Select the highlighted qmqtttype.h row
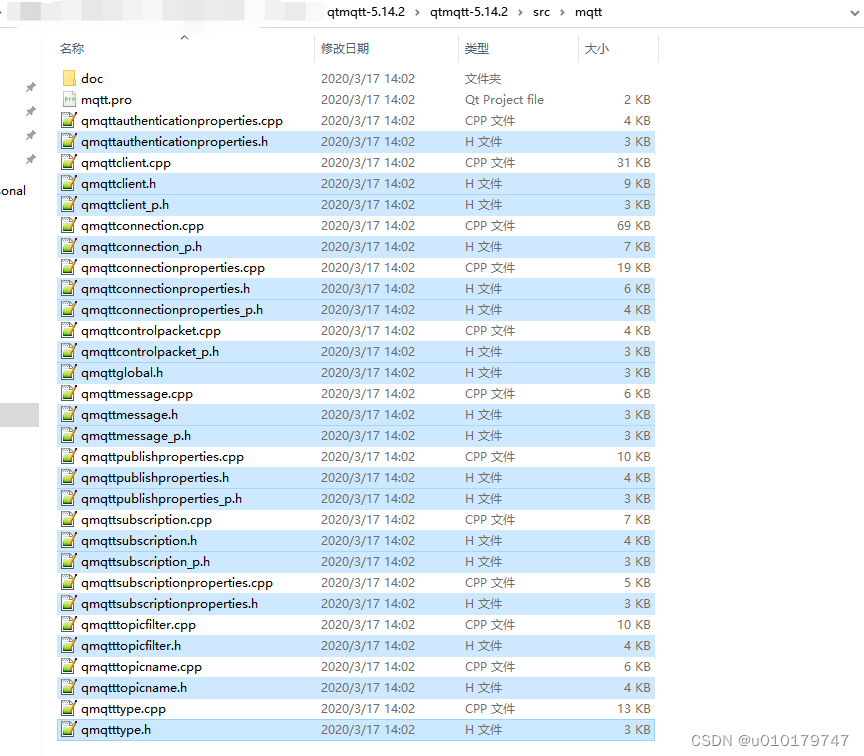The height and width of the screenshot is (756, 864). click(x=200, y=729)
